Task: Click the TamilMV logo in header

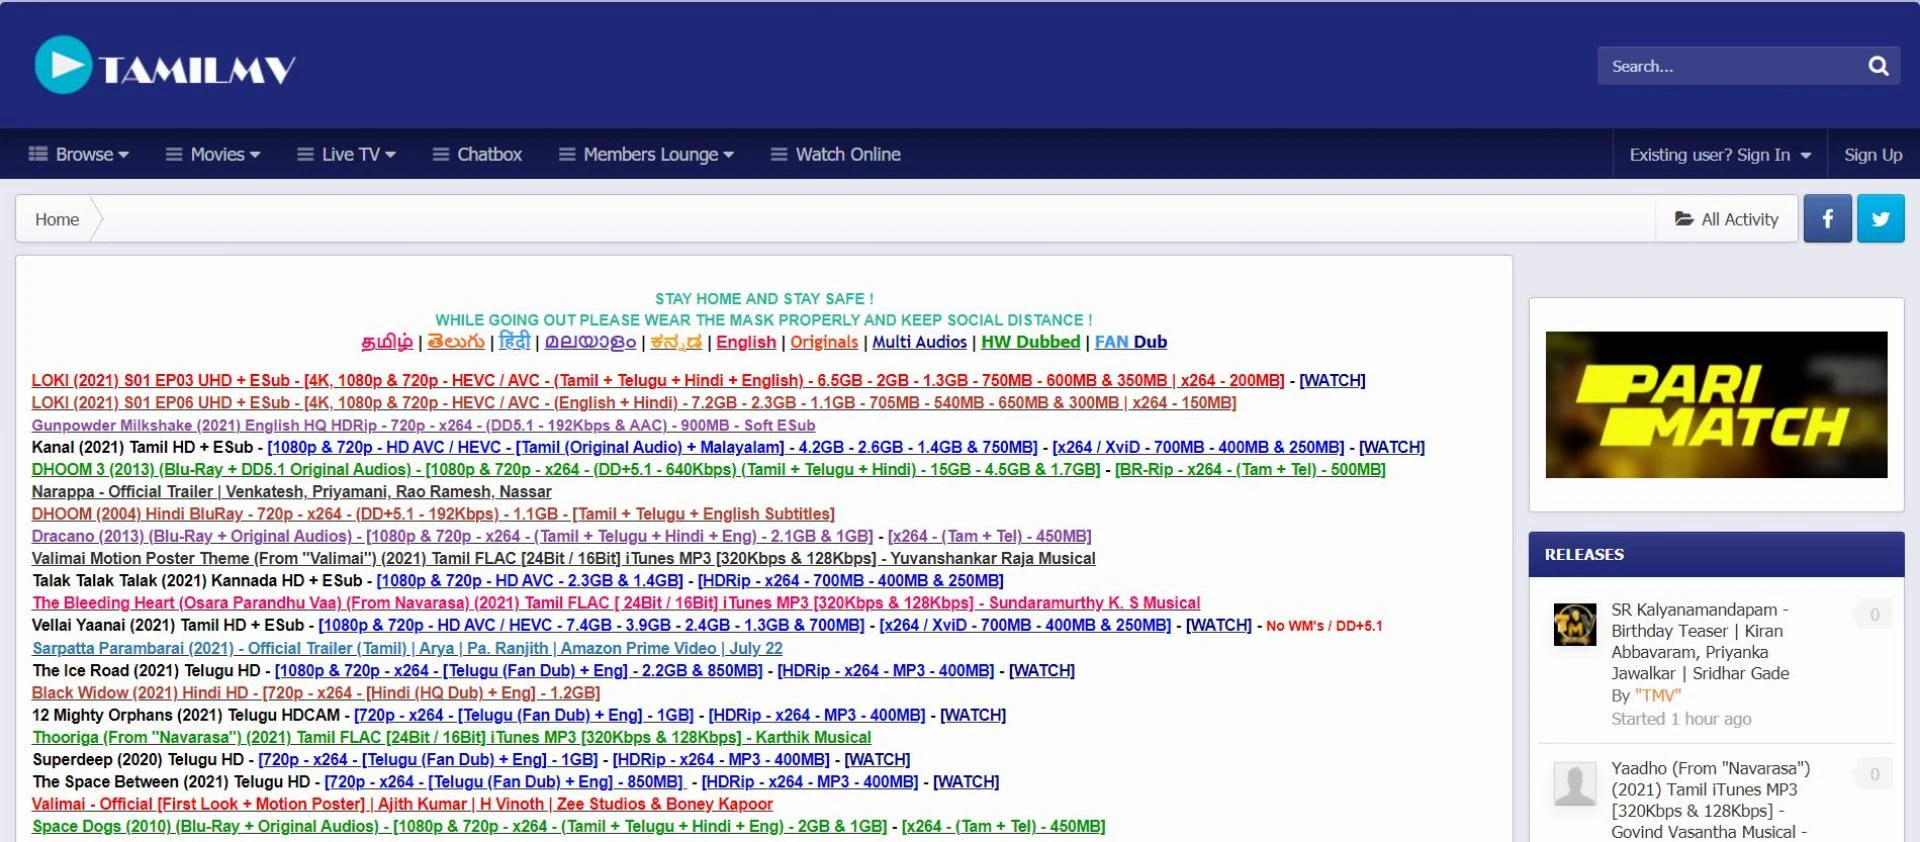Action: pos(165,66)
